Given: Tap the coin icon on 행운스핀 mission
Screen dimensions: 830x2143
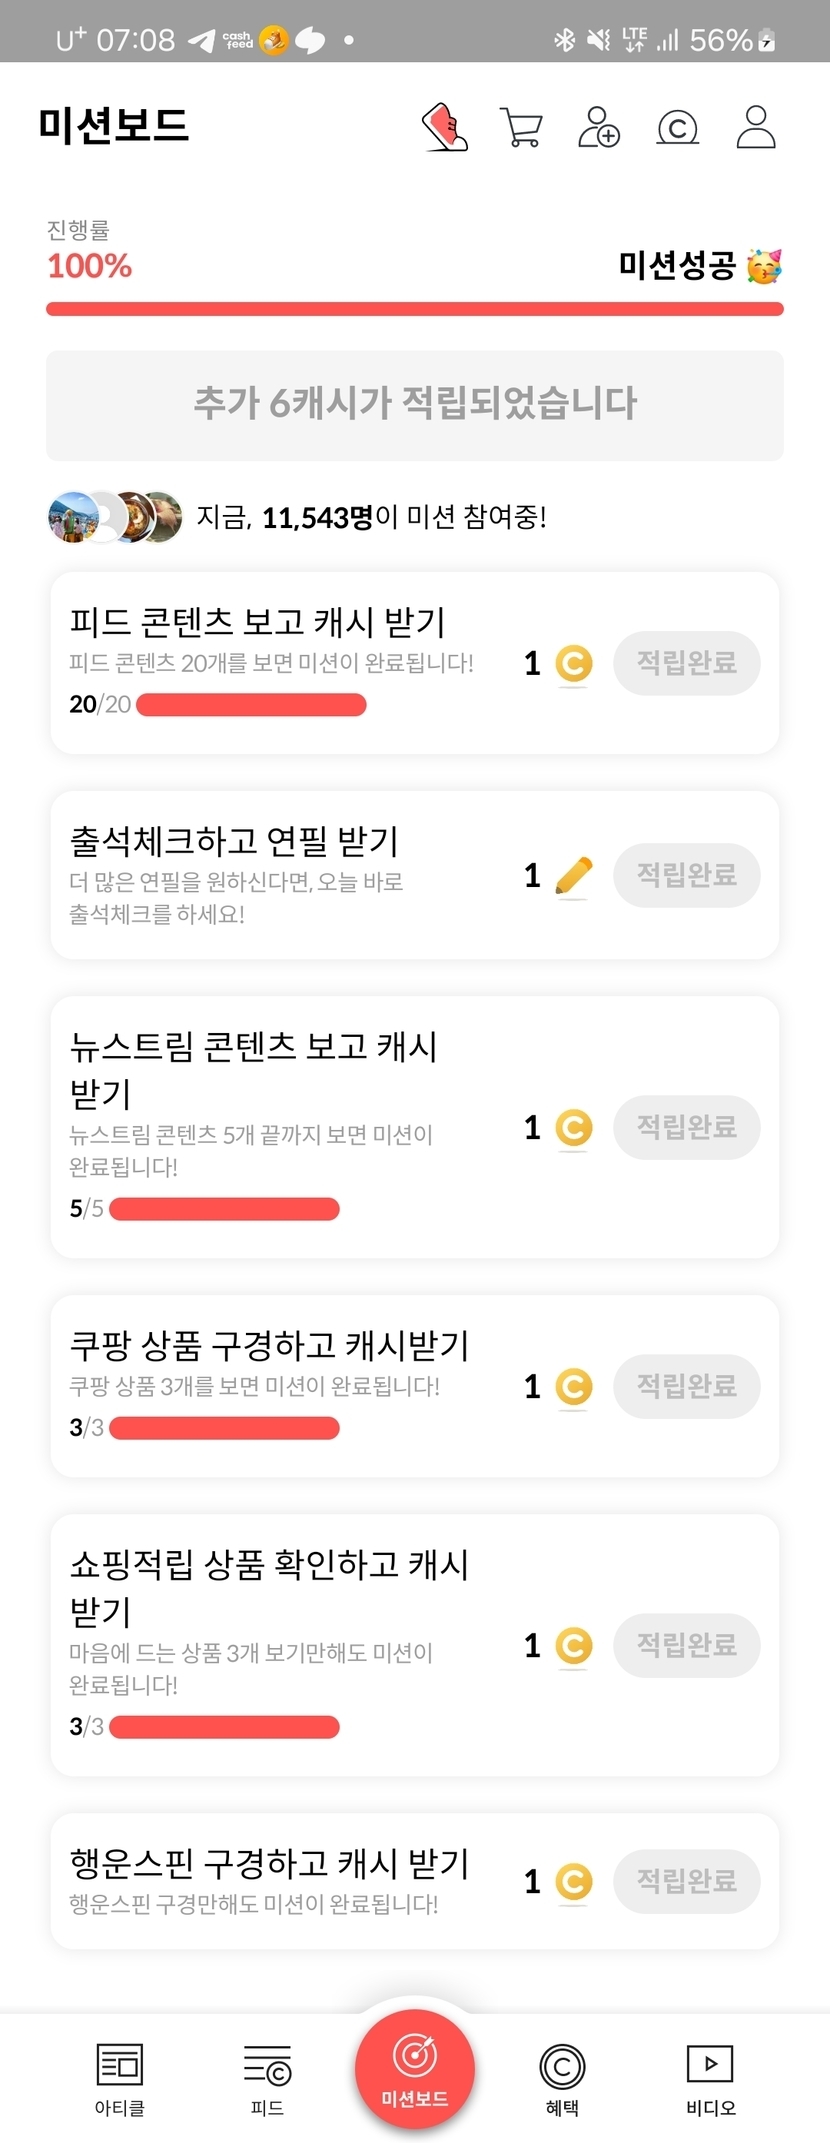Looking at the screenshot, I should click(x=574, y=1882).
